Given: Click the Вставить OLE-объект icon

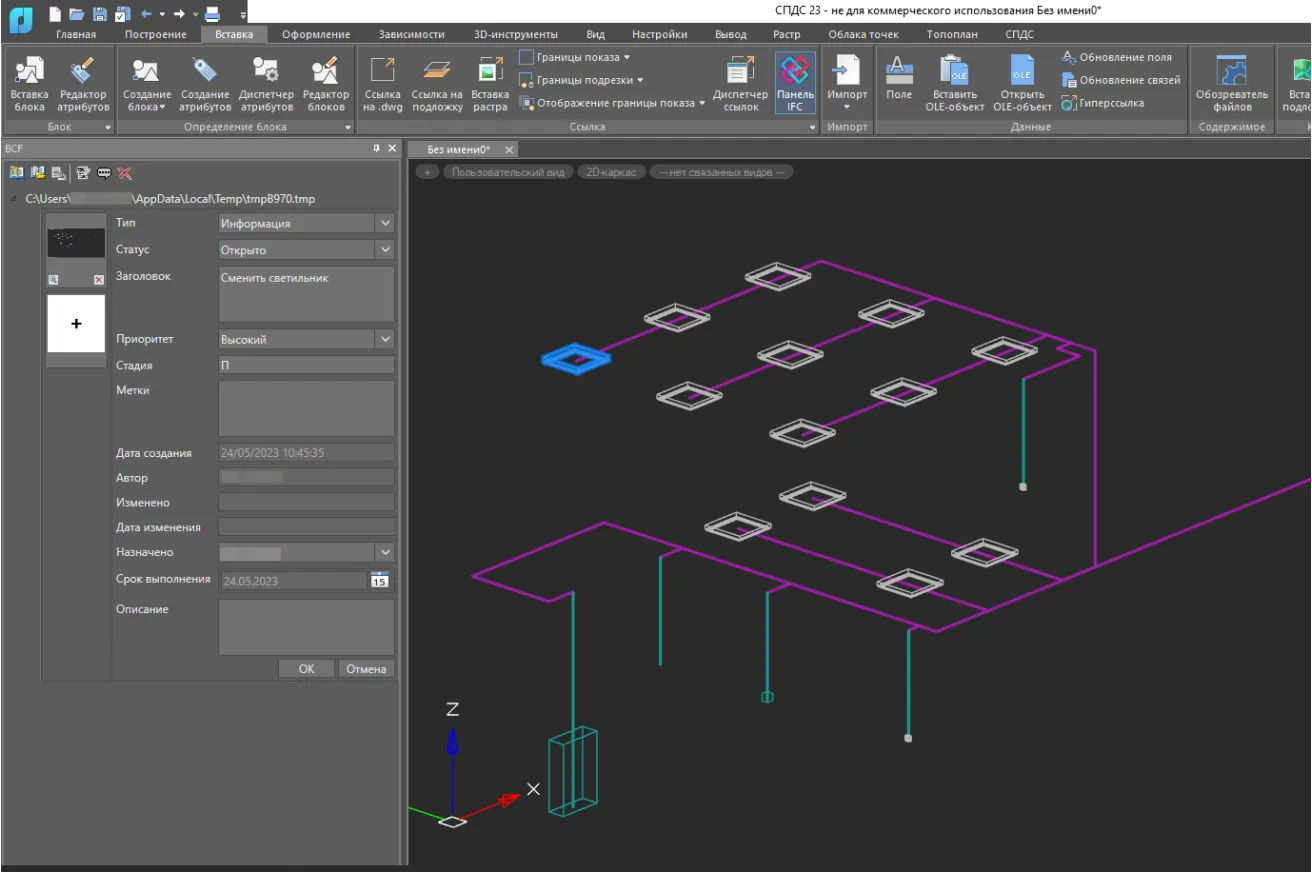Looking at the screenshot, I should pos(954,84).
